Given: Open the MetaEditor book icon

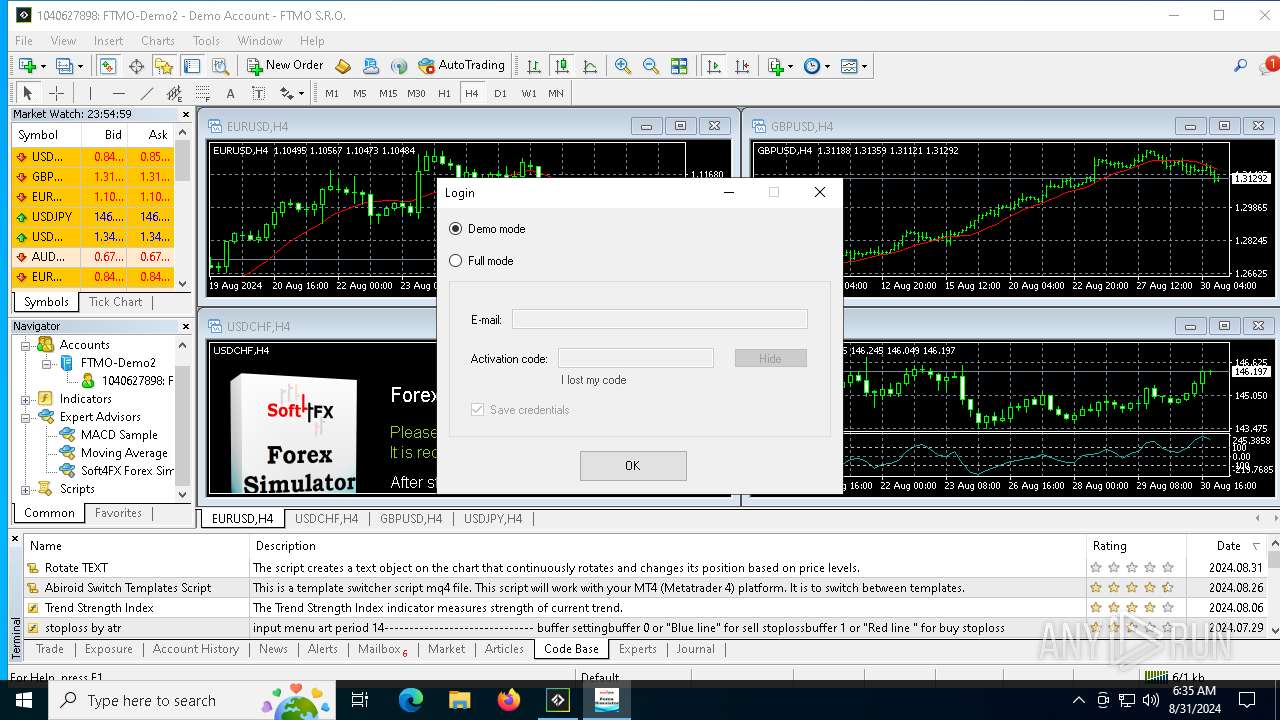Looking at the screenshot, I should point(343,66).
